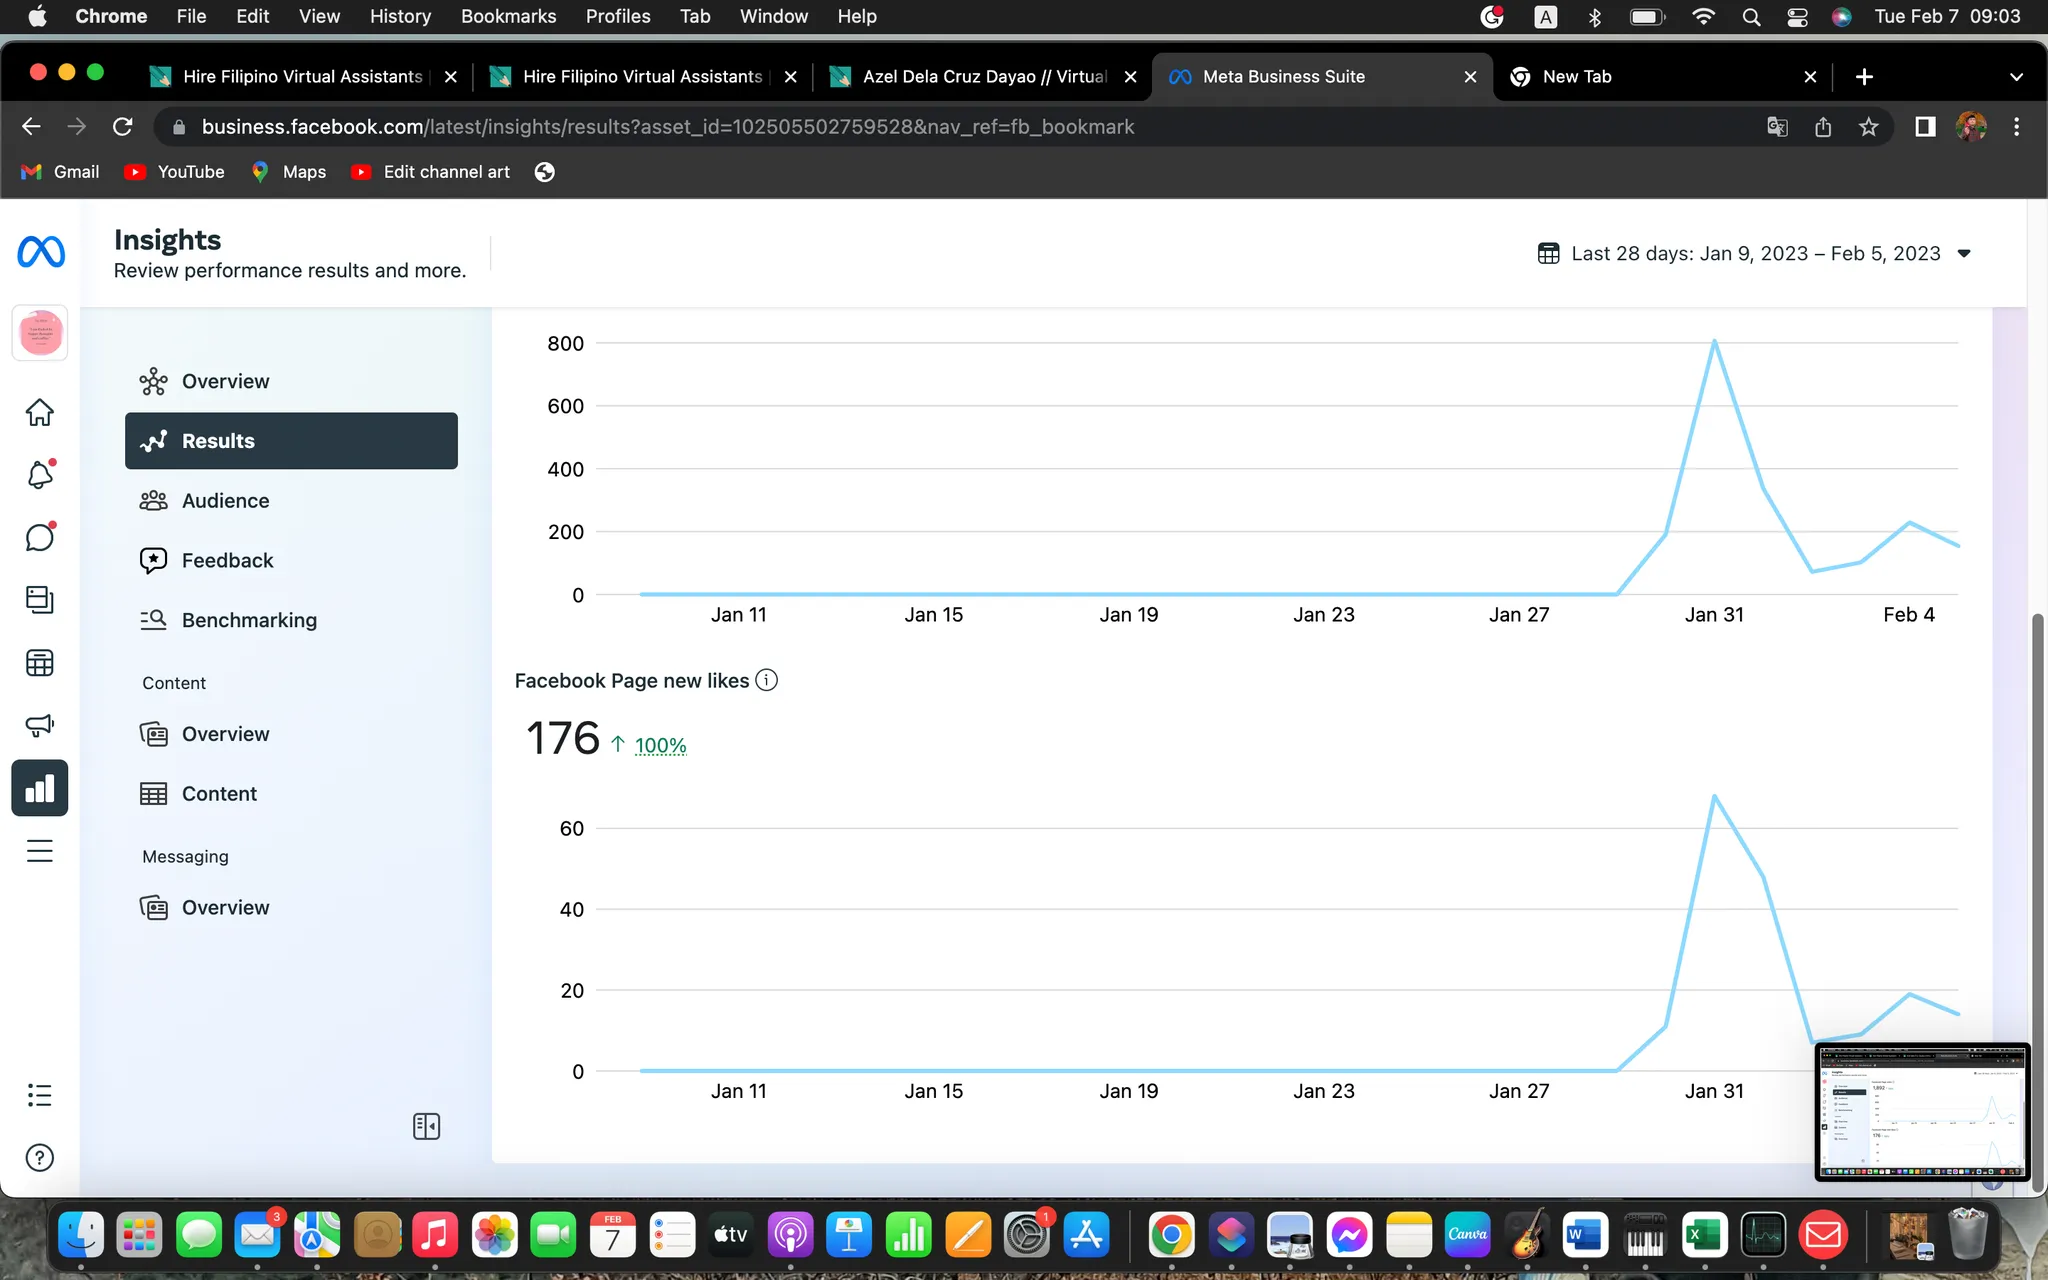Open the Ads megaphone icon
2048x1280 pixels.
[40, 725]
